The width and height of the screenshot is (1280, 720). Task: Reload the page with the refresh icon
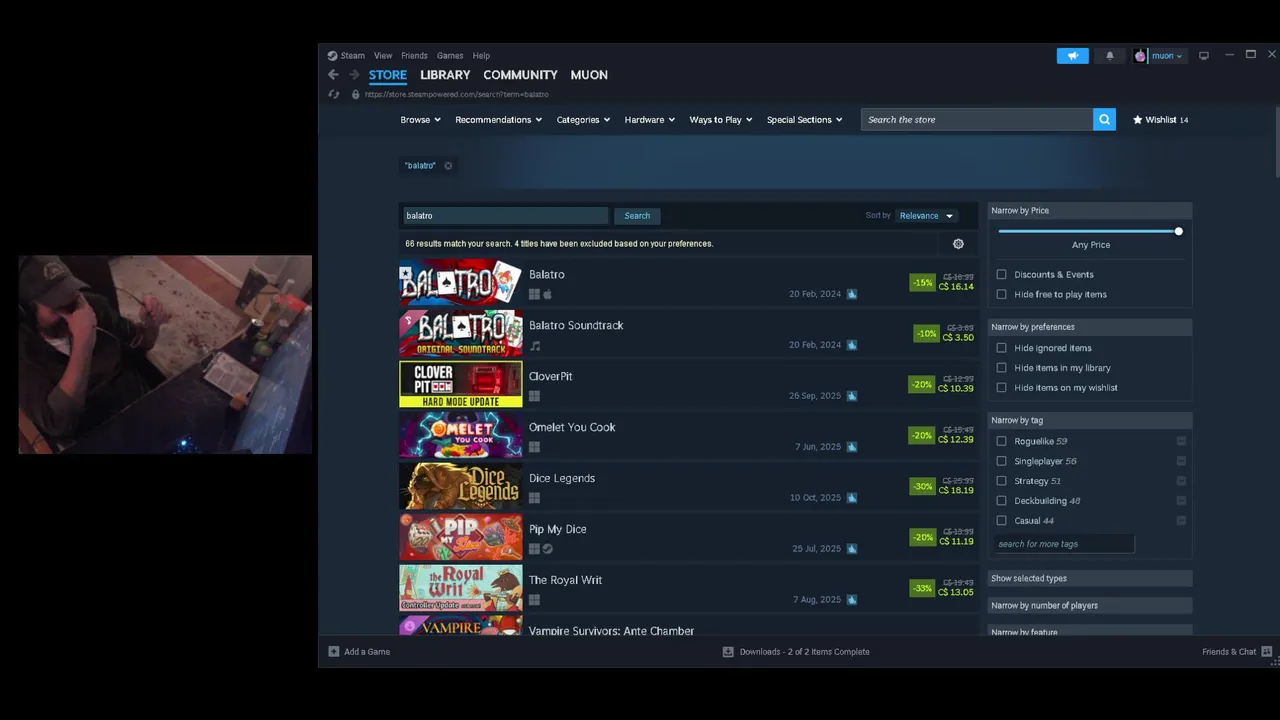pyautogui.click(x=334, y=94)
